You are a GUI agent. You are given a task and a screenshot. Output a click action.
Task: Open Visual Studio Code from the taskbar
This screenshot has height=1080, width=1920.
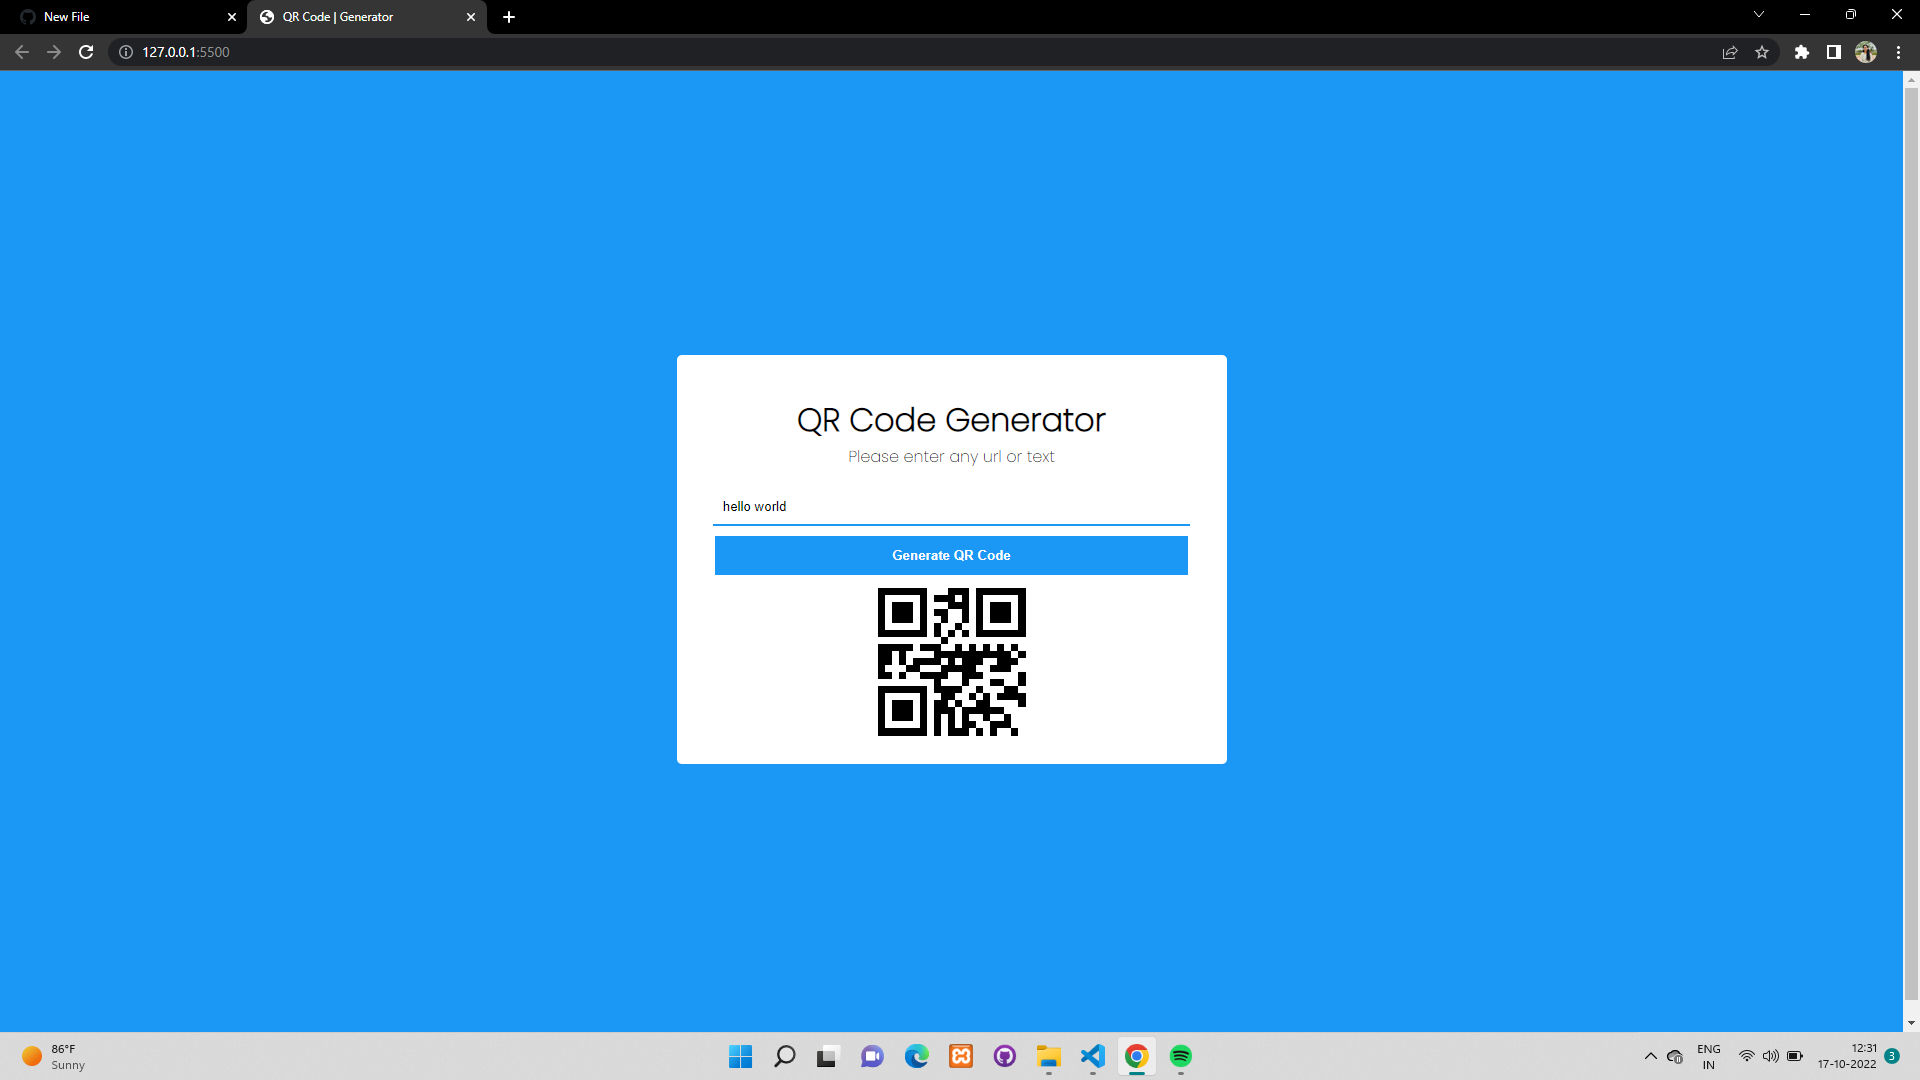coord(1092,1056)
